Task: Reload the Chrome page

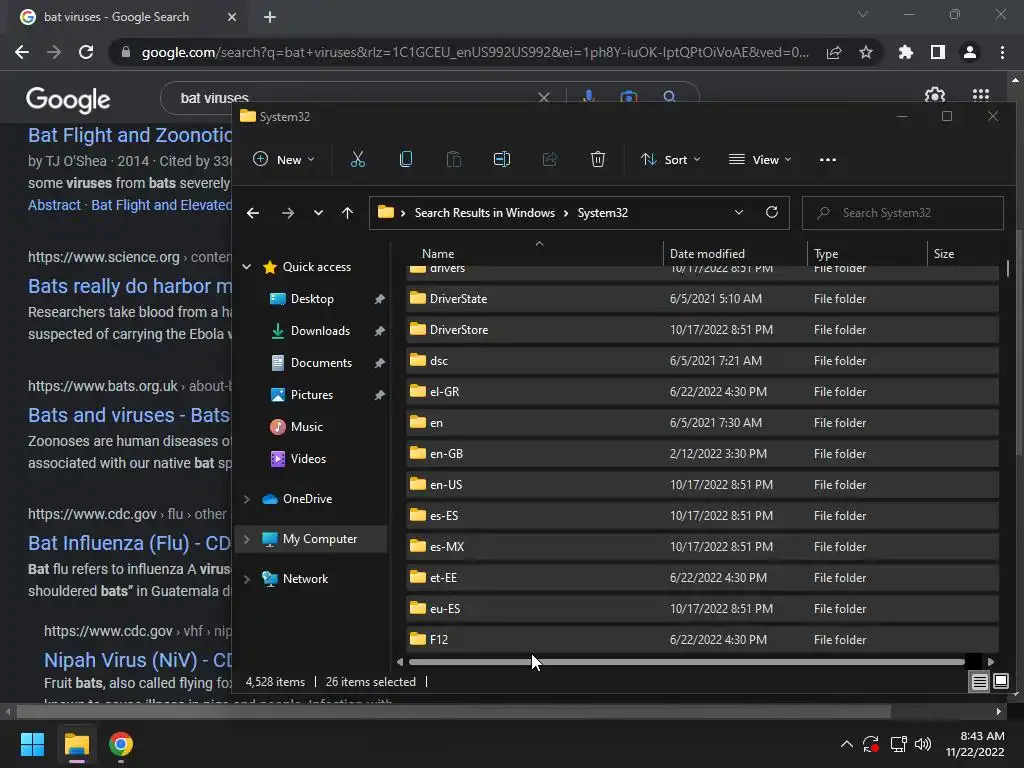Action: click(x=86, y=52)
